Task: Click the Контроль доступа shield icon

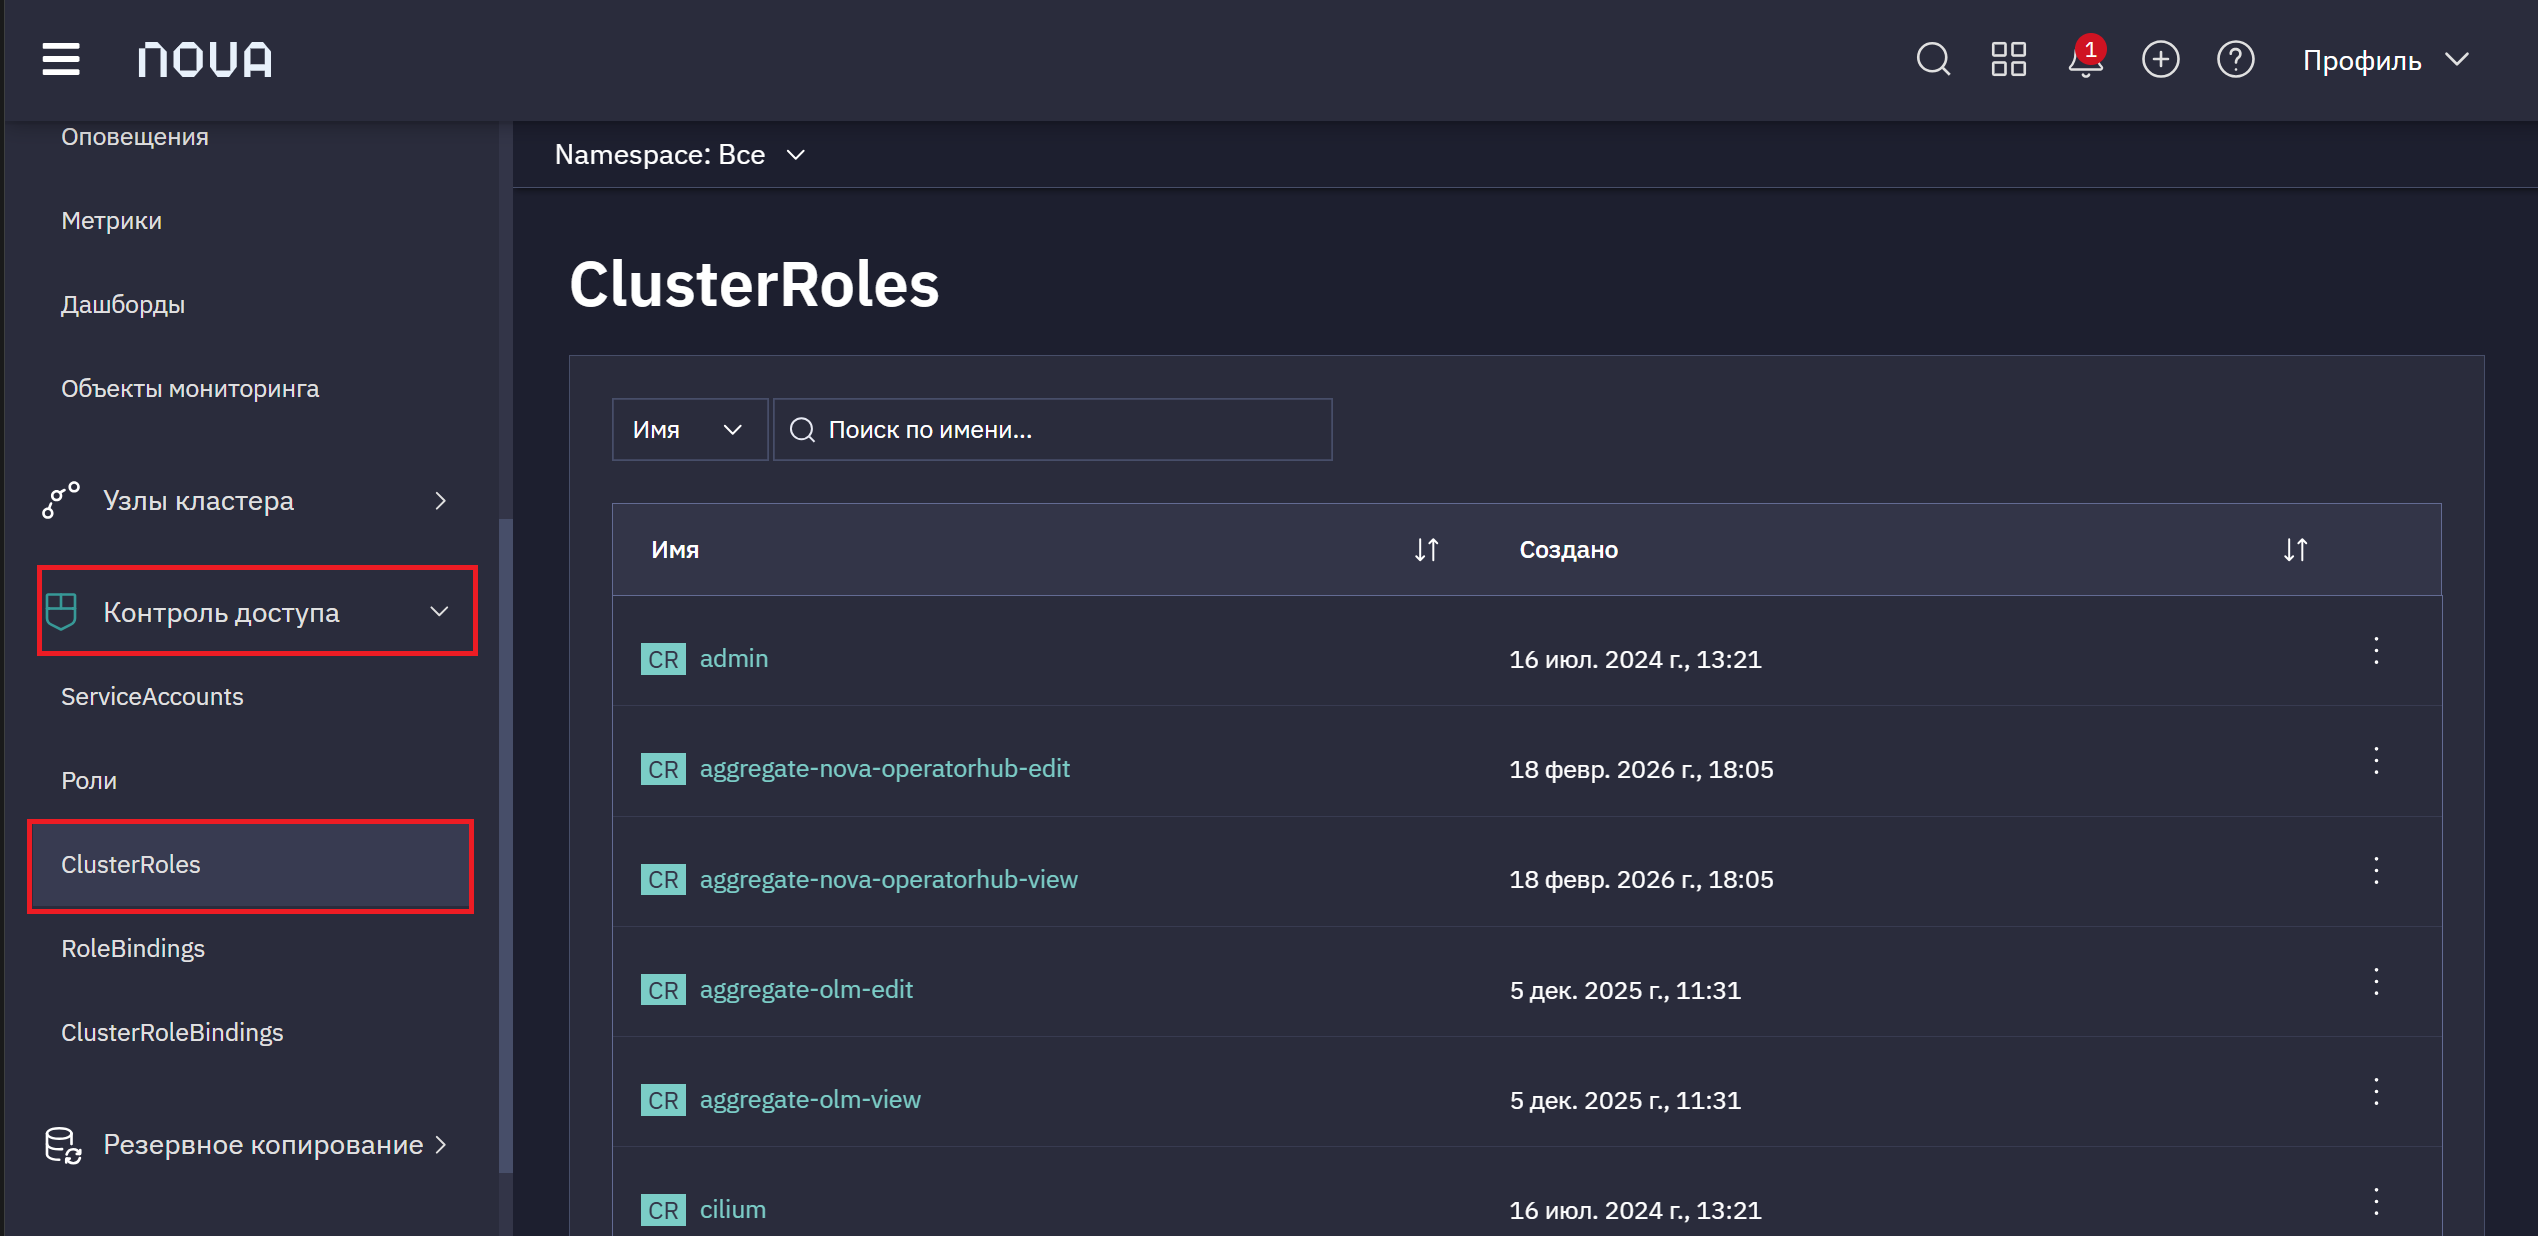Action: (x=61, y=612)
